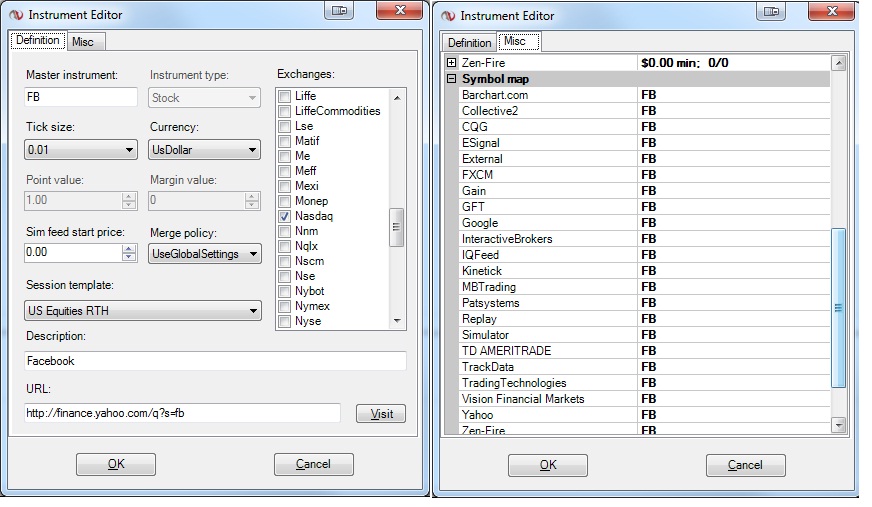Open the Session template dropdown
The image size is (872, 507).
143,311
